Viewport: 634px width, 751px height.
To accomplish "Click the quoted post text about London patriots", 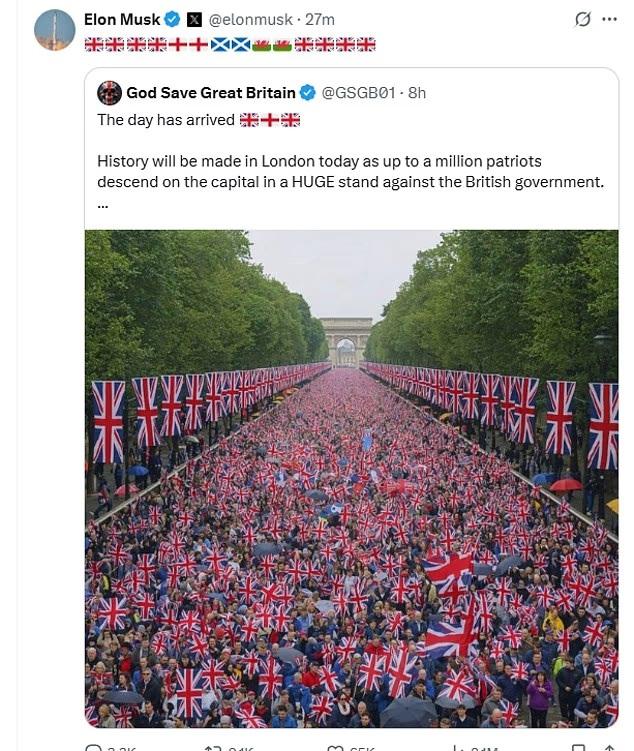I will click(351, 171).
